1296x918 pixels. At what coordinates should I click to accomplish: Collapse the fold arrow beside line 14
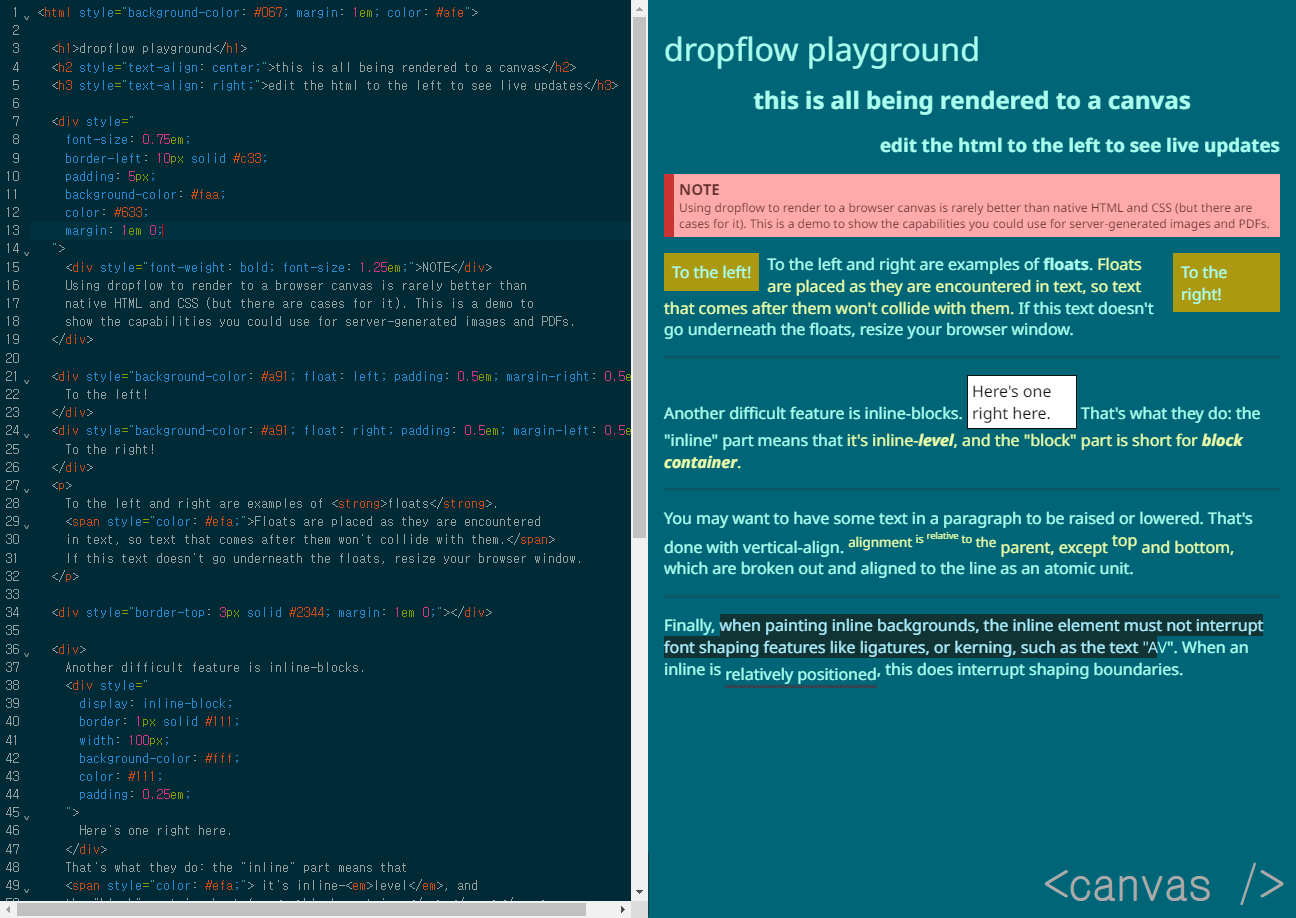coord(26,249)
